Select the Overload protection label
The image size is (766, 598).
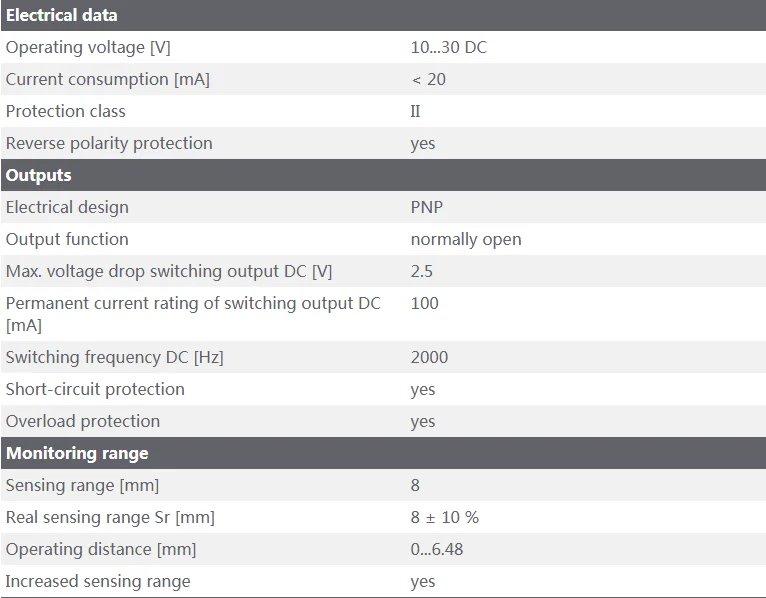[x=83, y=421]
